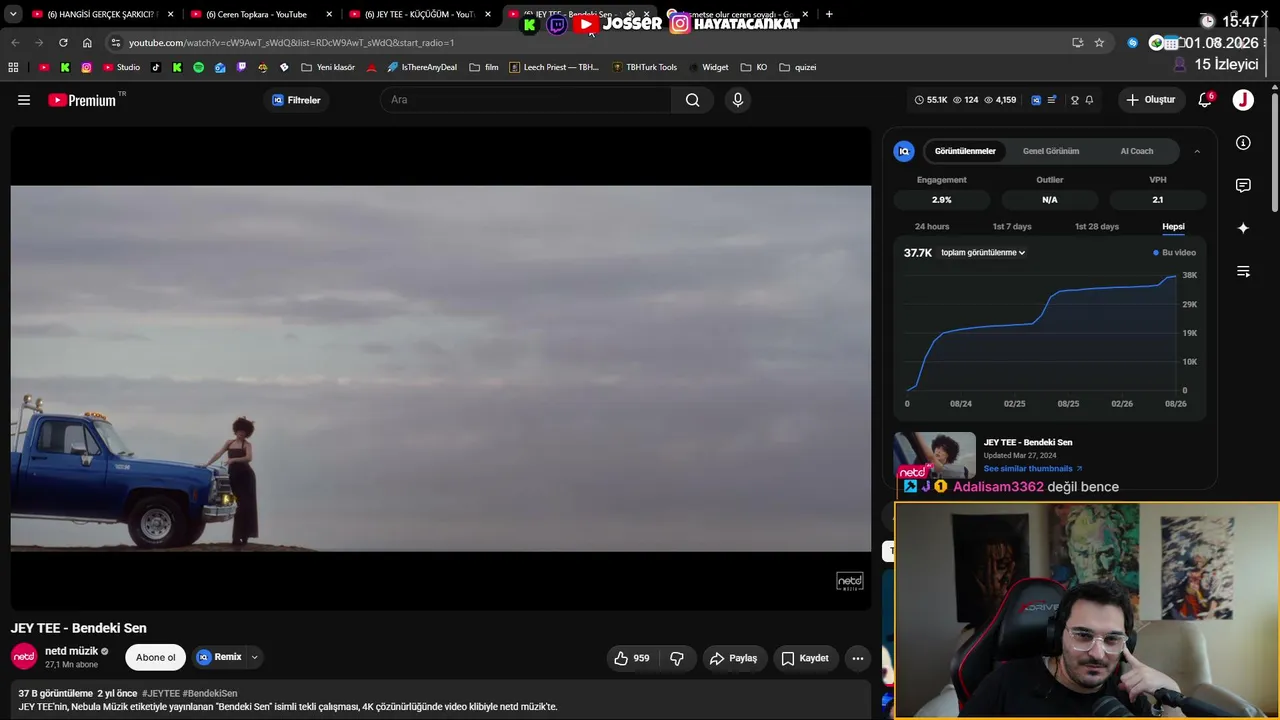The width and height of the screenshot is (1280, 720).
Task: Open the comments icon in right sidebar
Action: 1243,186
